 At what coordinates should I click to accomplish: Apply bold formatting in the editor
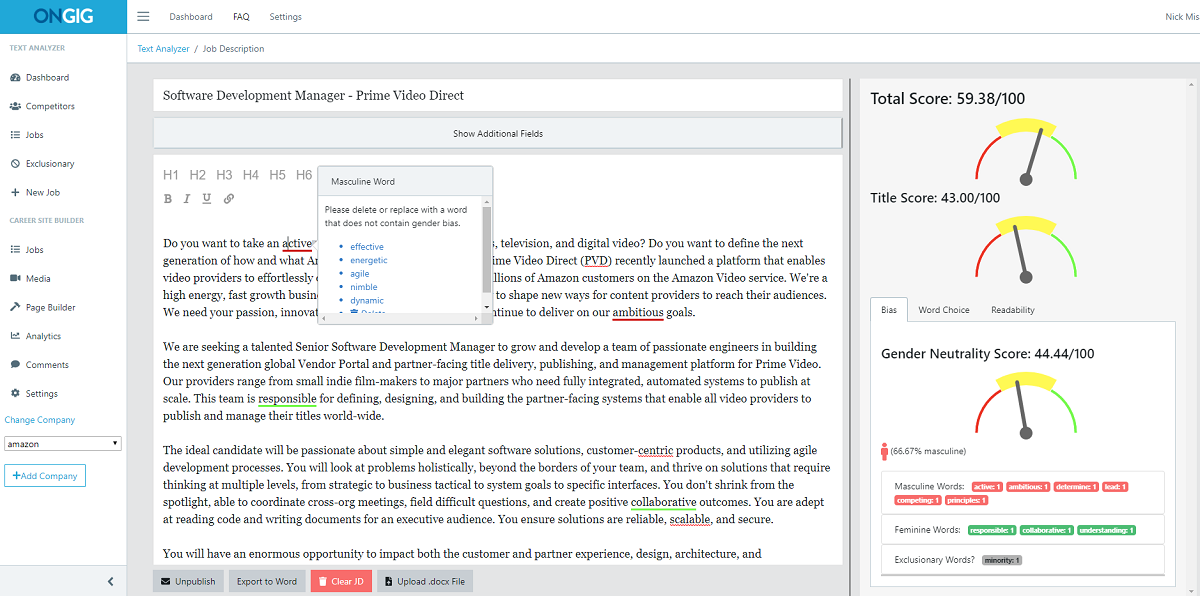click(x=168, y=199)
